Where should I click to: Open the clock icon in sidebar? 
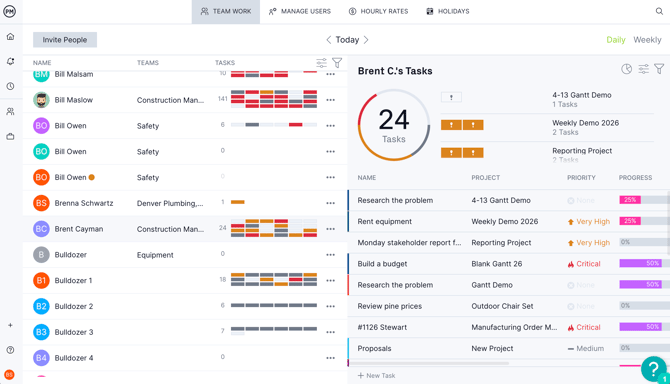tap(10, 86)
